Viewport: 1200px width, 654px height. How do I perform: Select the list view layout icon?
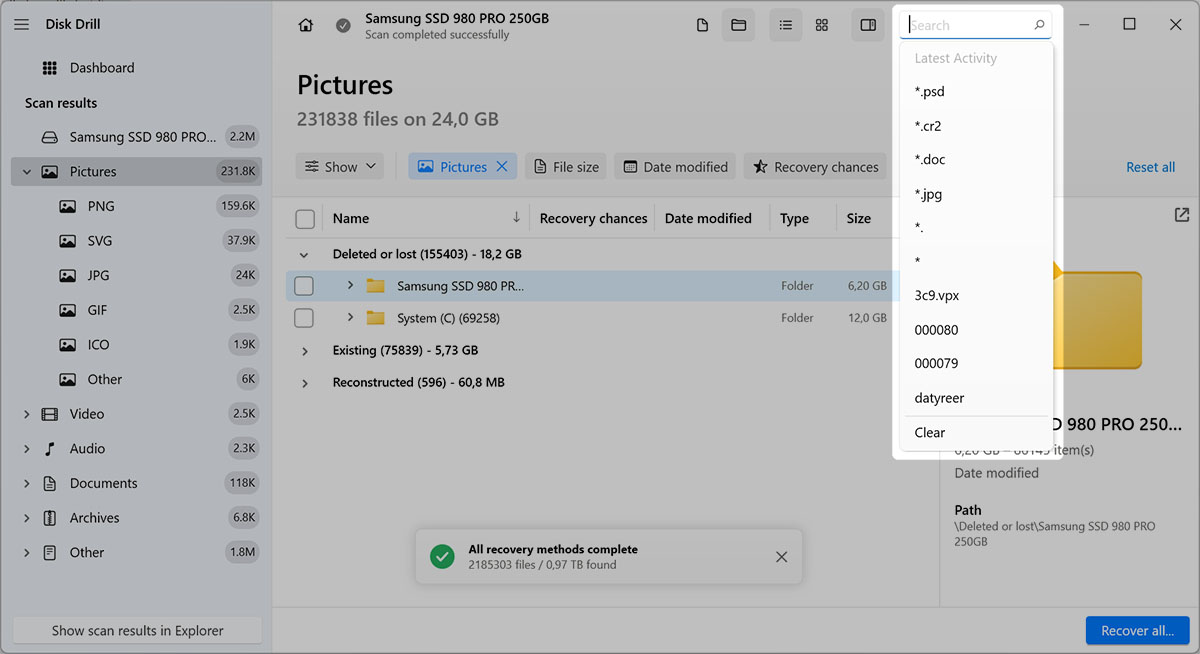785,25
